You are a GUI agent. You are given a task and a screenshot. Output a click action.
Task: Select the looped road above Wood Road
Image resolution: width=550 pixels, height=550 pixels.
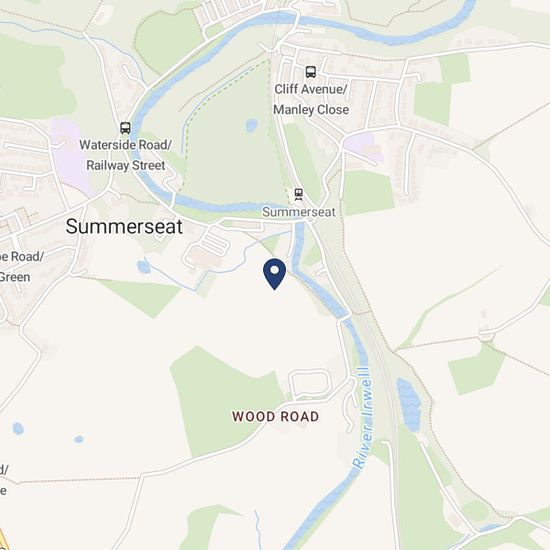pyautogui.click(x=310, y=384)
